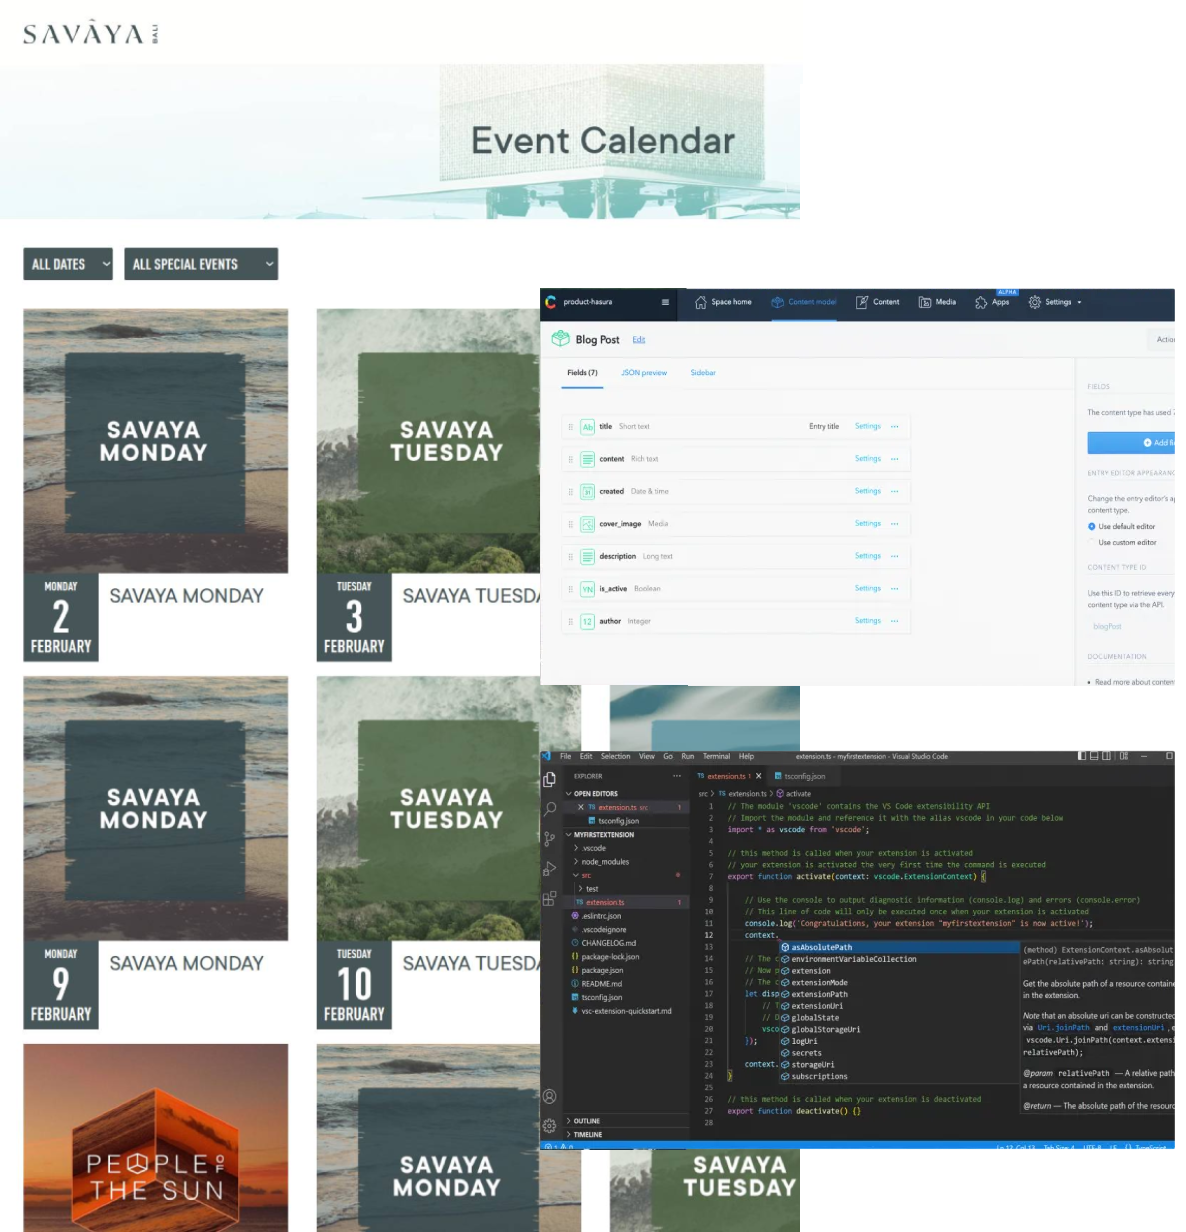
Task: Select globalState autocomplete suggestion
Action: point(899,1018)
